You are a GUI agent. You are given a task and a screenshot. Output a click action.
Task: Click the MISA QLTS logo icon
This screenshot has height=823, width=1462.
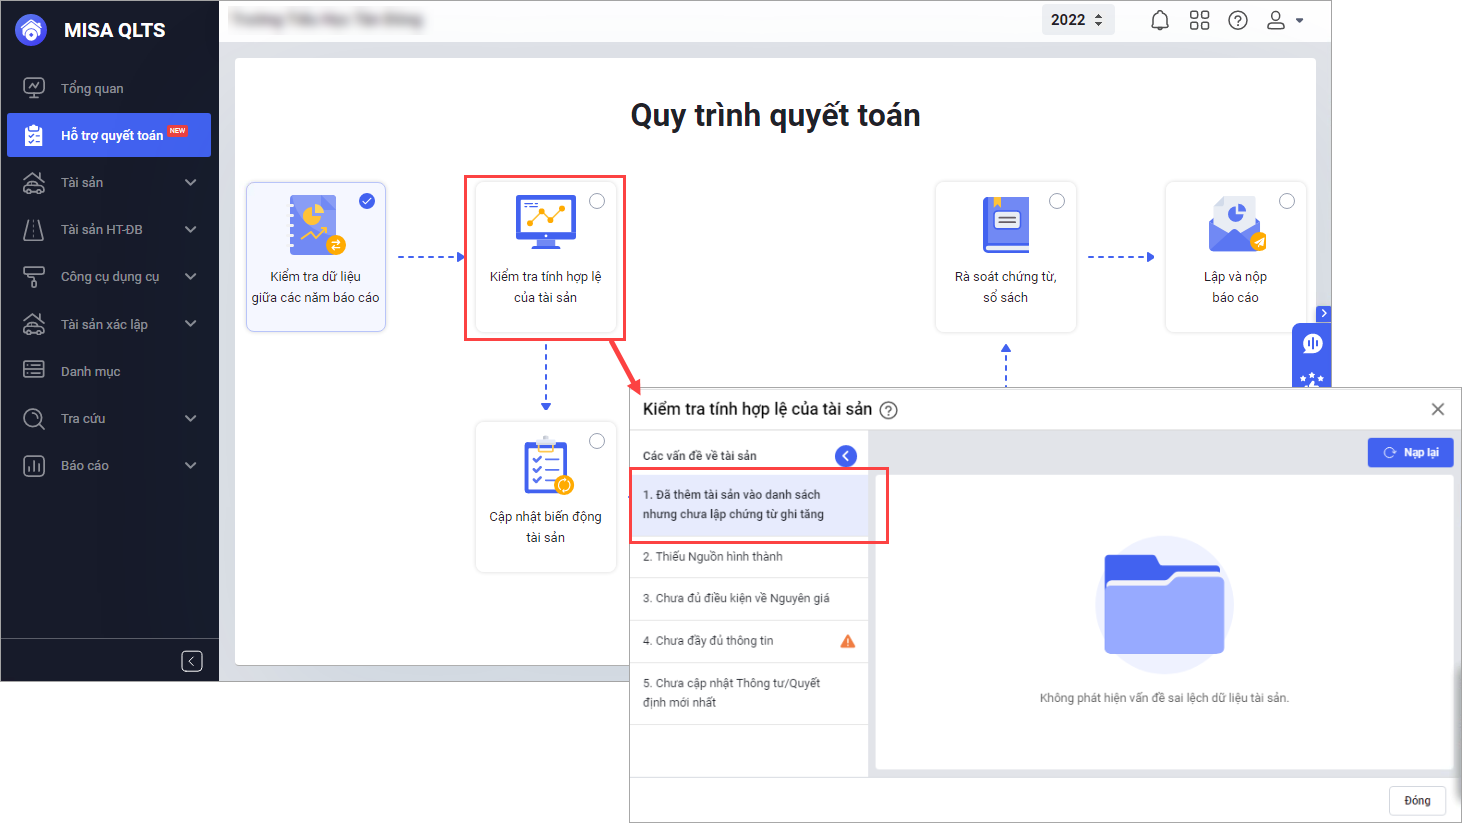pos(32,30)
